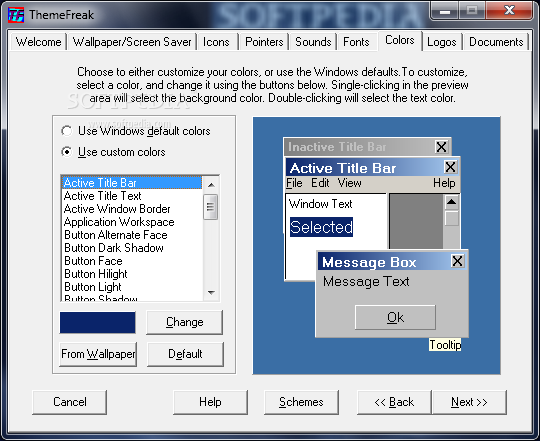The width and height of the screenshot is (540, 441).
Task: Click the Selected highlighted text in preview
Action: 321,227
